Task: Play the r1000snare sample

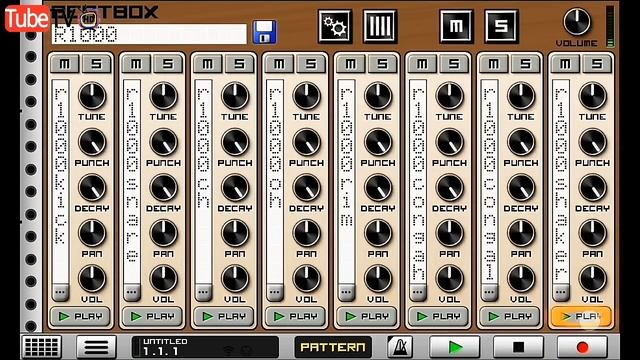Action: pyautogui.click(x=152, y=316)
